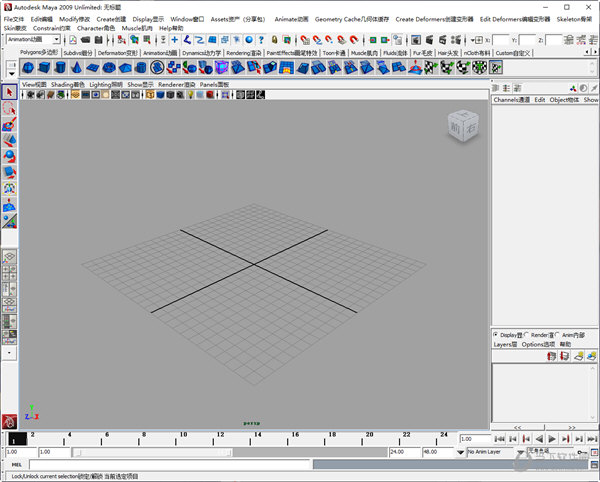Open the viewport Panels menu
This screenshot has height=482, width=600.
(x=214, y=85)
